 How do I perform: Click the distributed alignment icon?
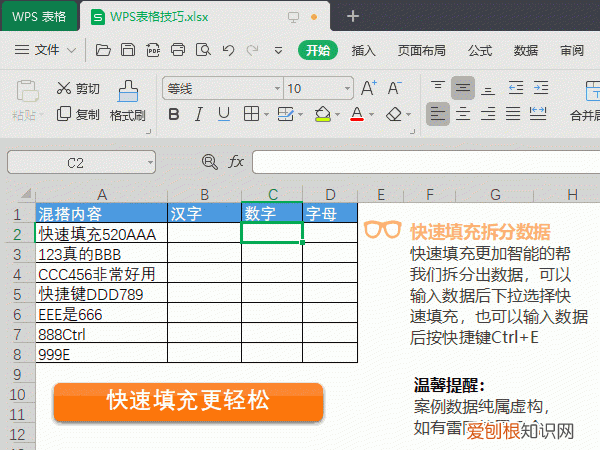coord(538,114)
